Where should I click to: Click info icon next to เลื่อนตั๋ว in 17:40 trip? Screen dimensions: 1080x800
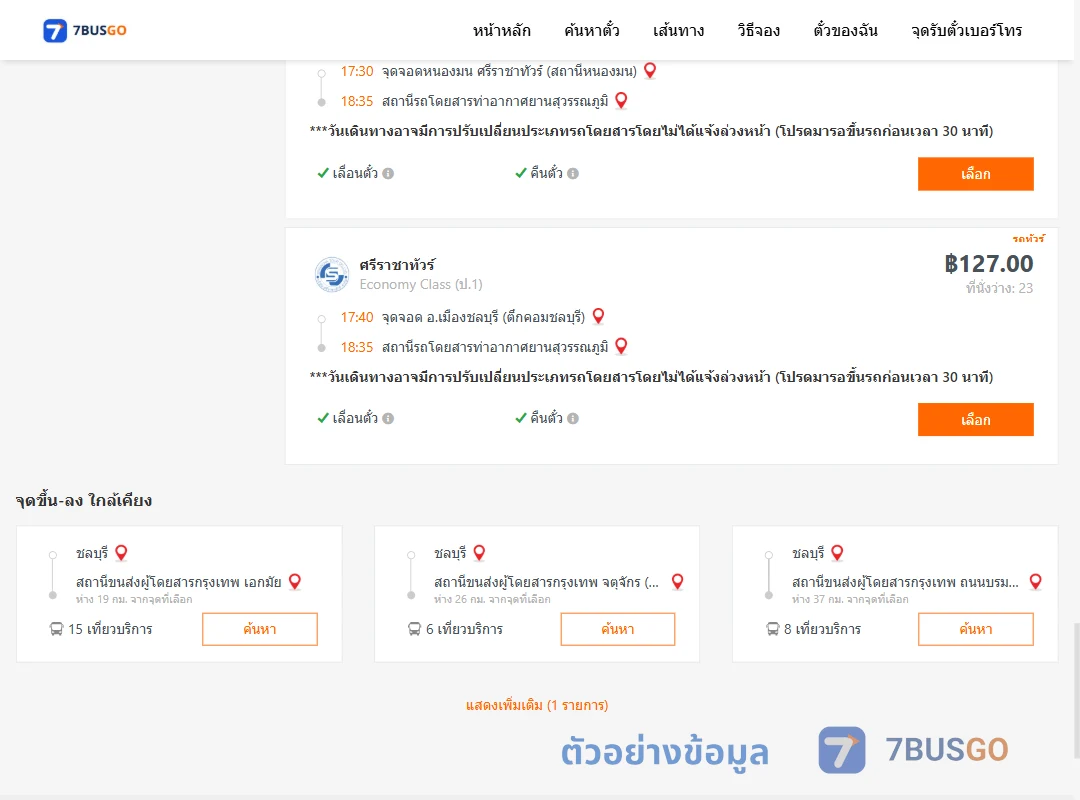point(388,418)
